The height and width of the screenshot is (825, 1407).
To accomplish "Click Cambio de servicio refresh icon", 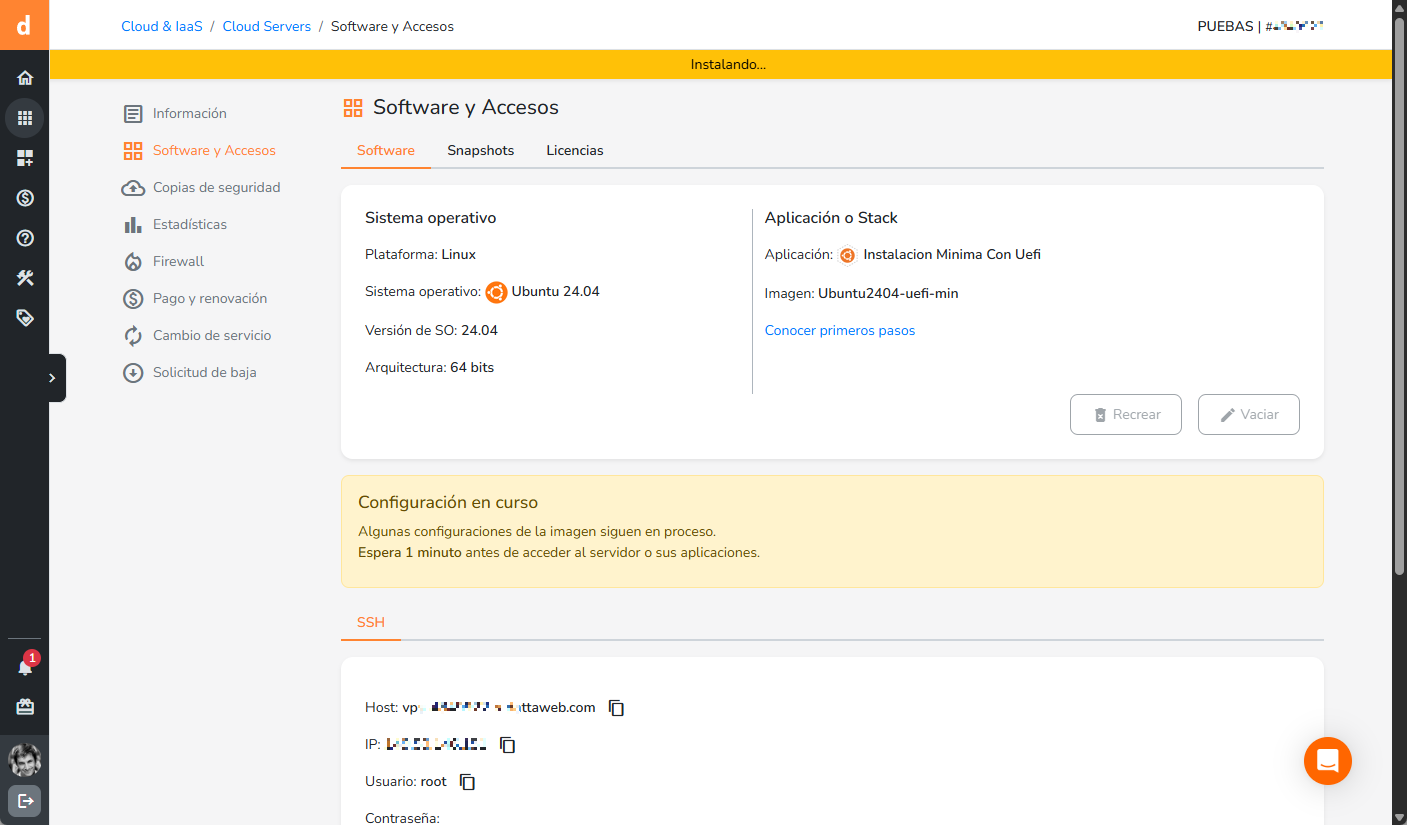I will coord(133,336).
